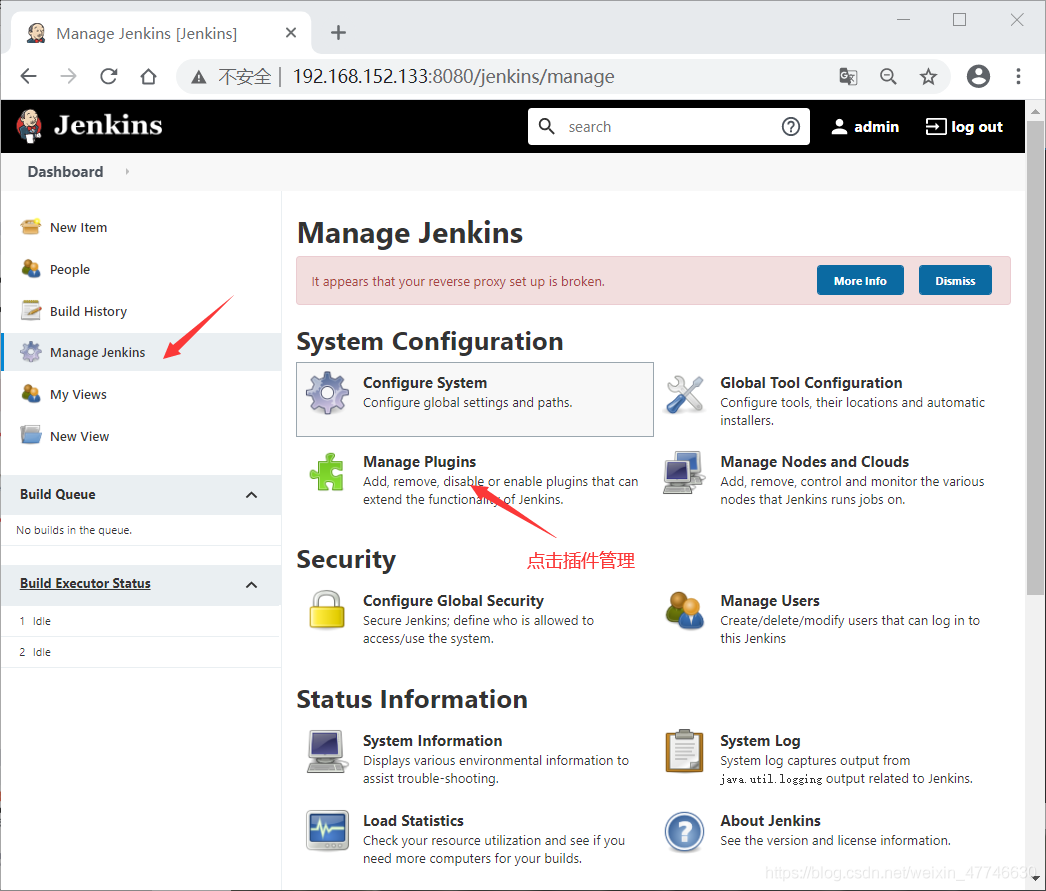Click the page vertical scrollbar thumb
The width and height of the screenshot is (1046, 891).
[x=1035, y=357]
